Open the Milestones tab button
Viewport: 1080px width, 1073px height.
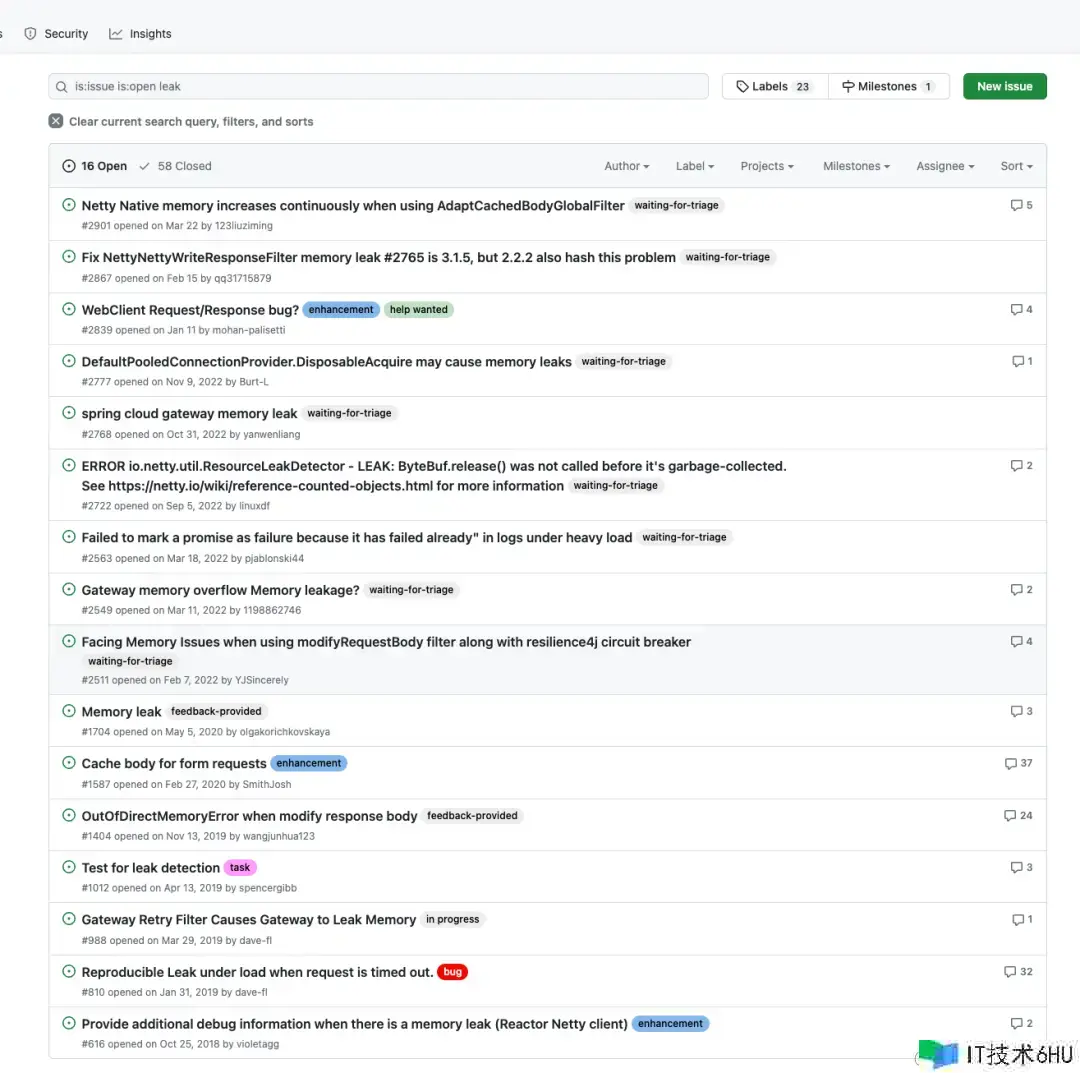point(887,87)
